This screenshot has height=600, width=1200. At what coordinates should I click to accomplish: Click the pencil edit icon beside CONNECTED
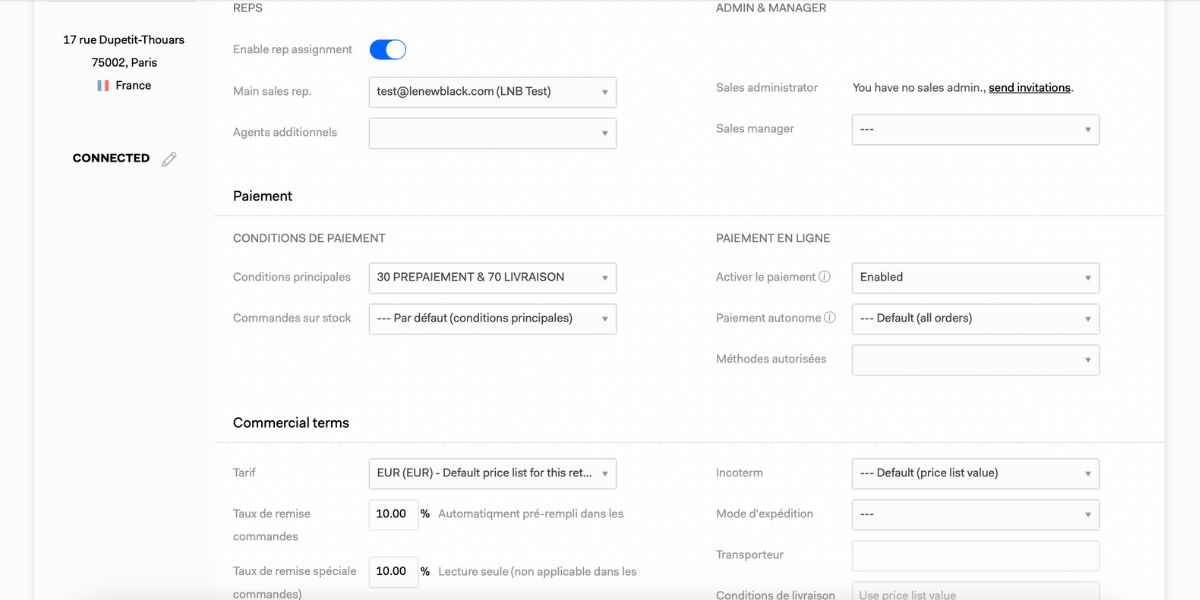(x=169, y=159)
